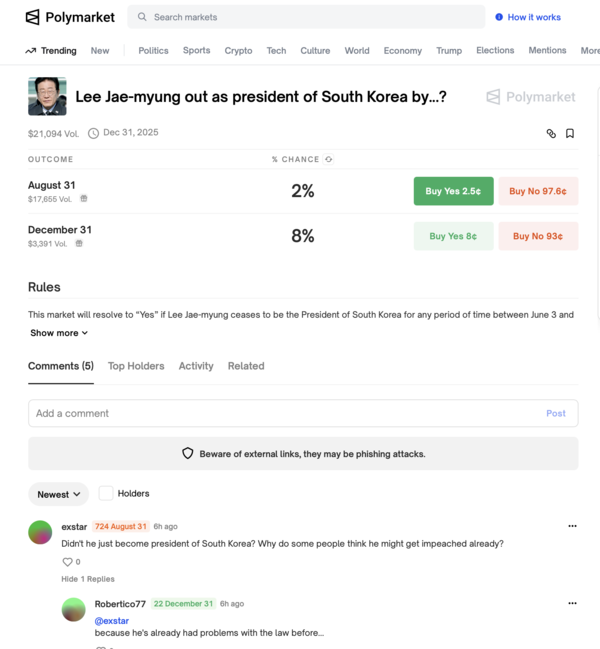
Task: Like exstar's comment with the heart
Action: point(68,562)
